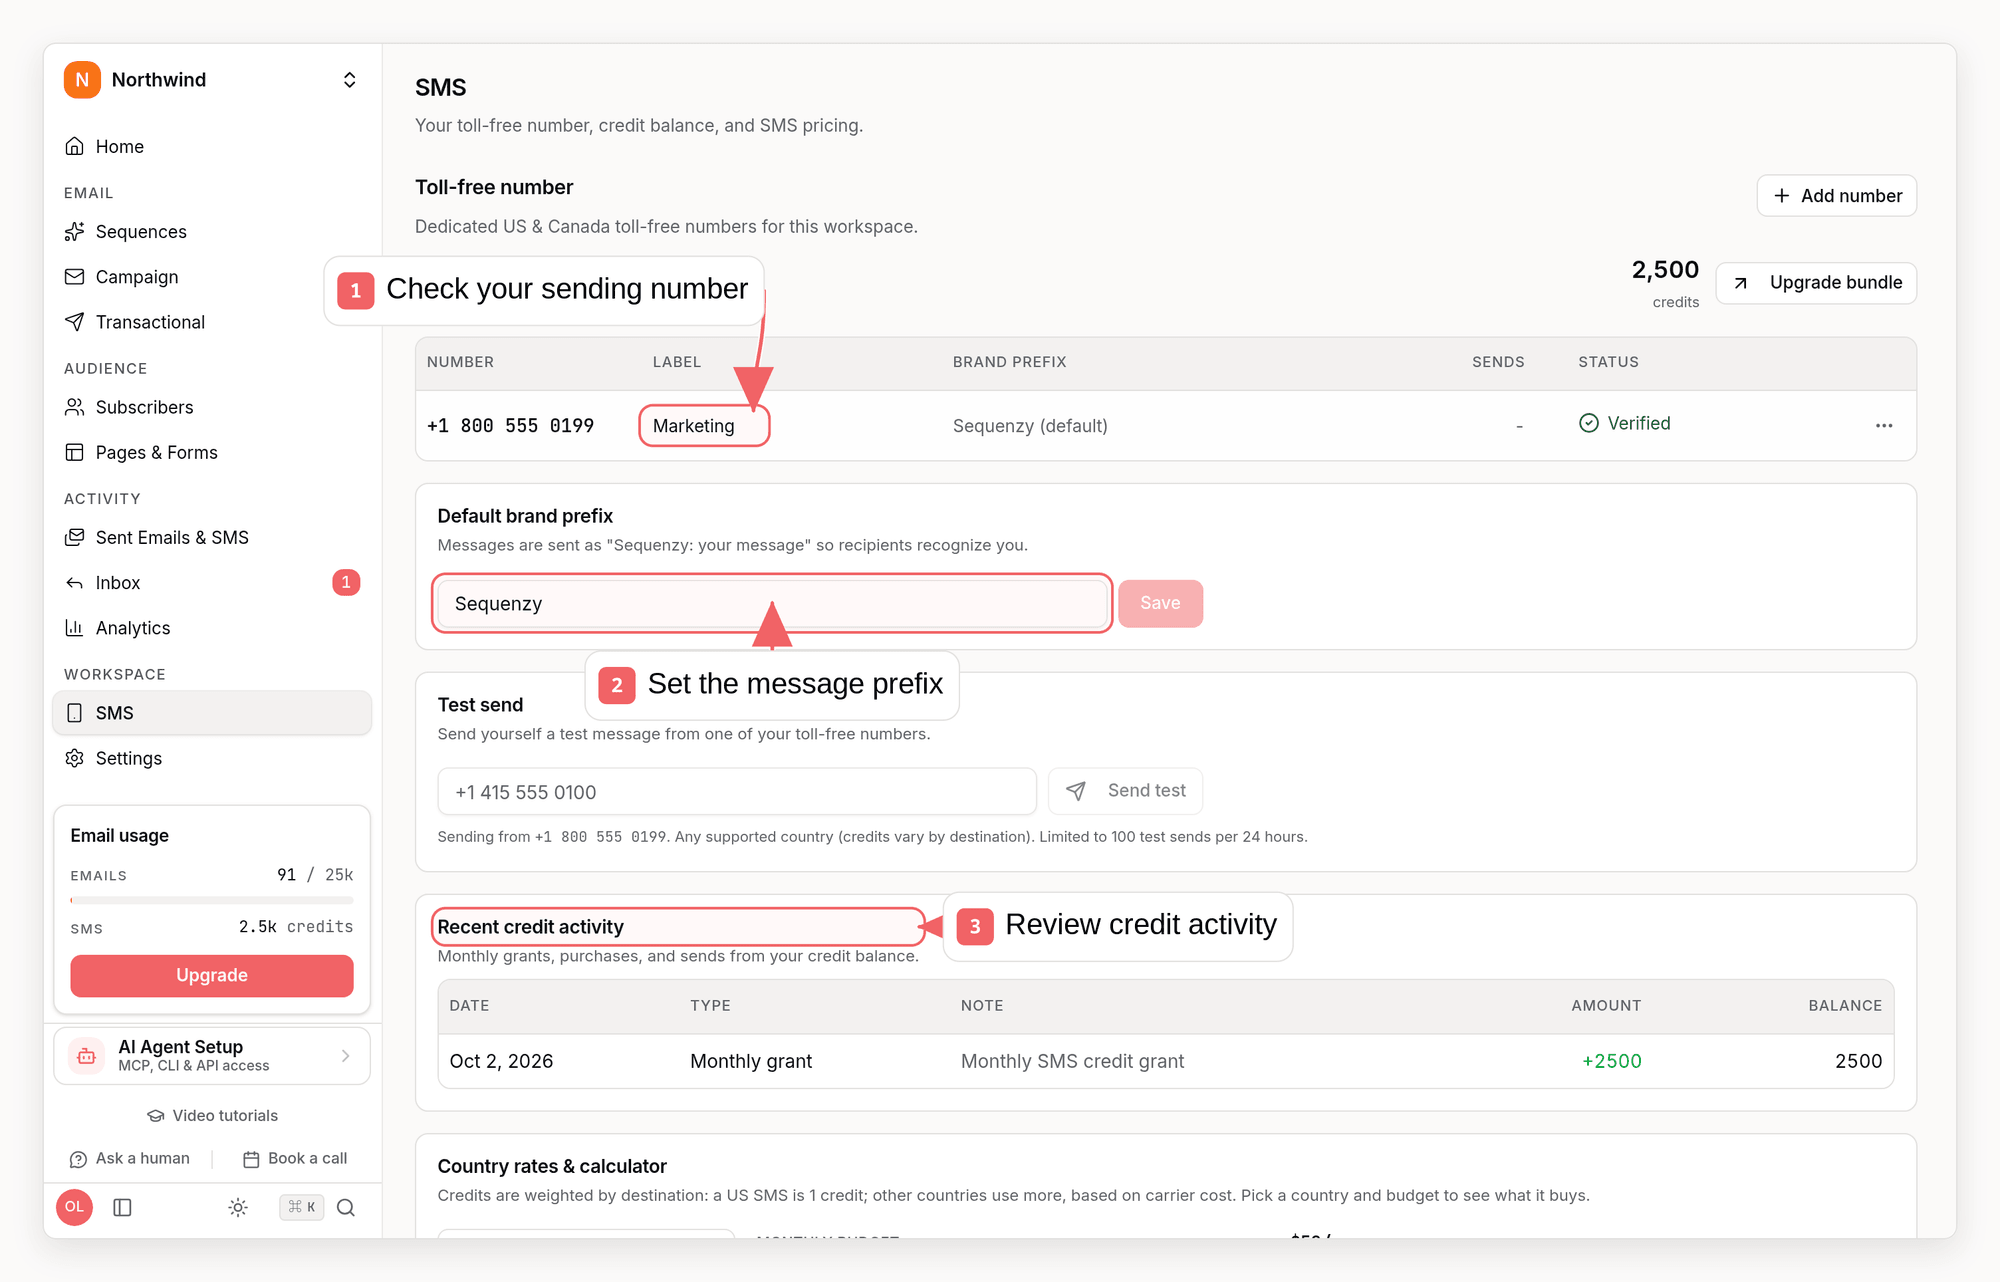Click Book a call link

[x=295, y=1158]
